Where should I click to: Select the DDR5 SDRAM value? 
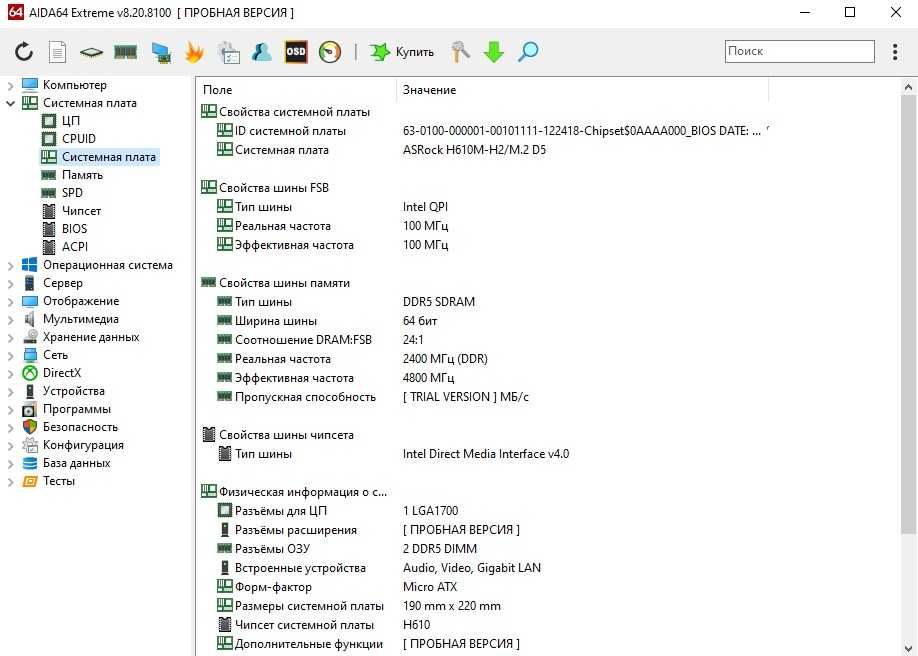click(439, 302)
